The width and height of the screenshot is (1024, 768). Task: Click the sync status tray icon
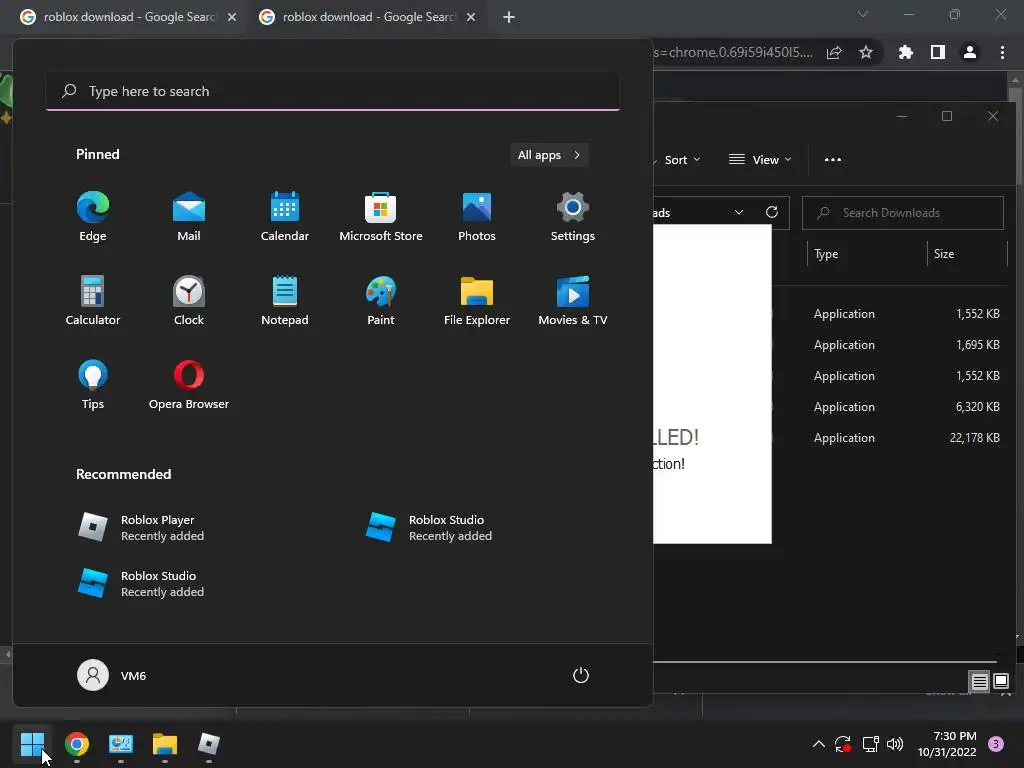click(x=843, y=744)
